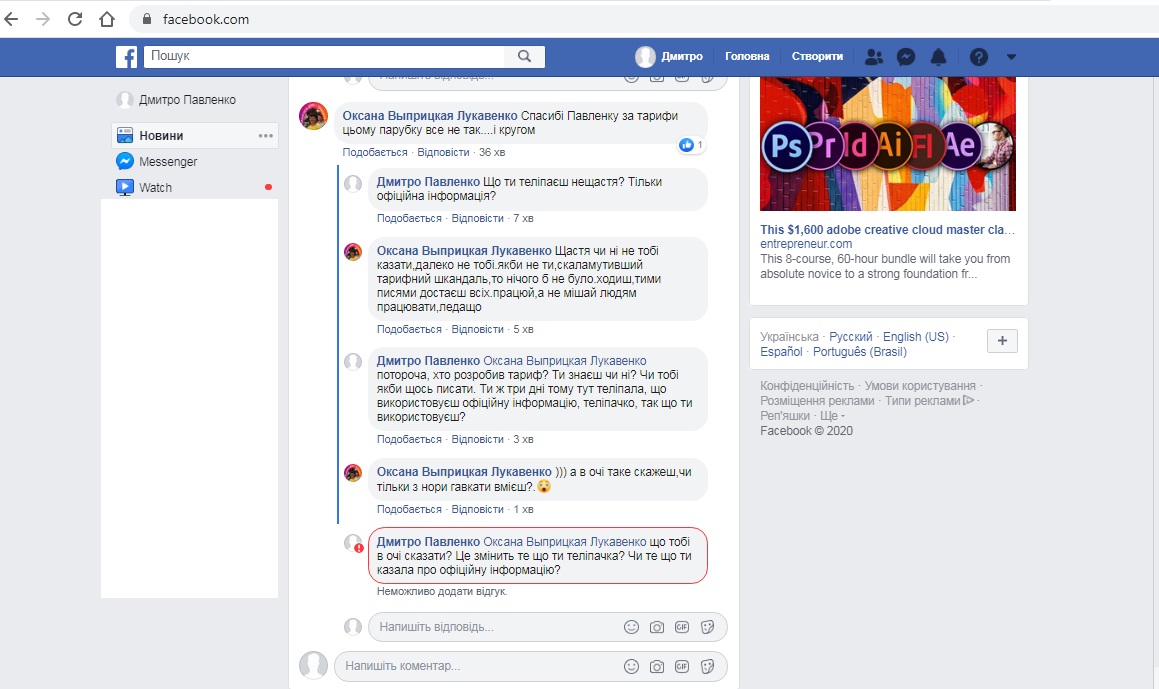This screenshot has width=1159, height=689.
Task: Insert emoji in comment field
Action: click(x=631, y=666)
